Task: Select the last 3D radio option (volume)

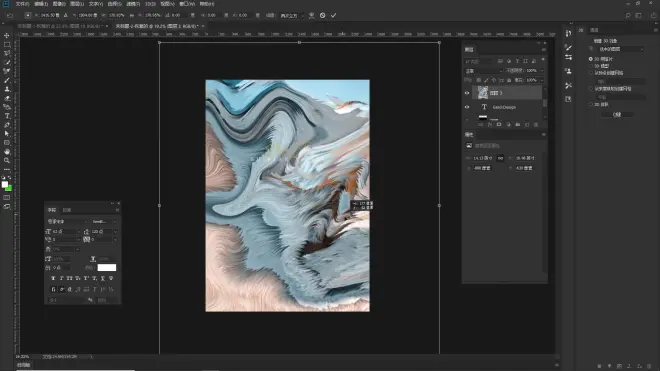Action: pyautogui.click(x=591, y=104)
